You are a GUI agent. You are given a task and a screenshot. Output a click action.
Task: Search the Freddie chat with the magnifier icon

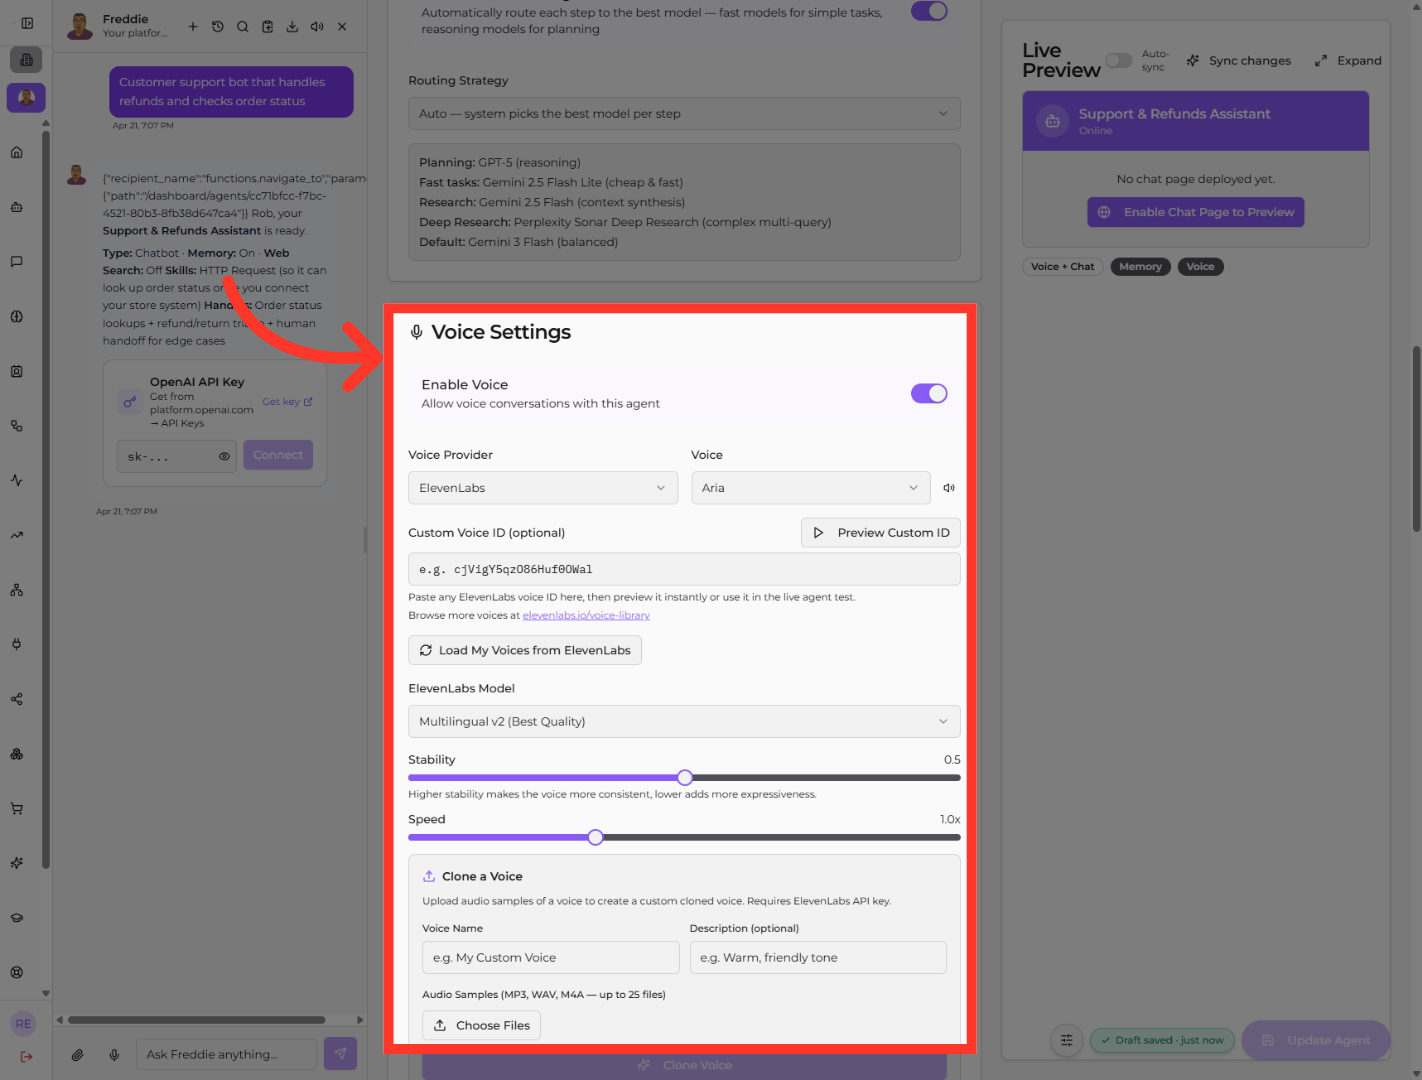(x=243, y=27)
